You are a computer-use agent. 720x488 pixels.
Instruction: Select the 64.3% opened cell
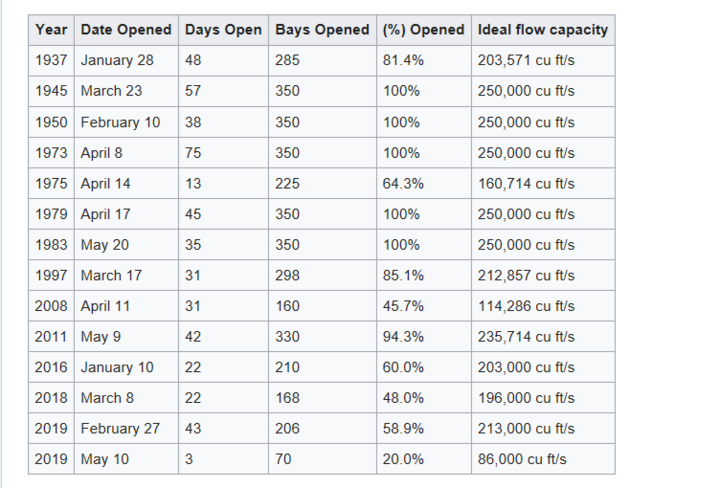click(424, 184)
